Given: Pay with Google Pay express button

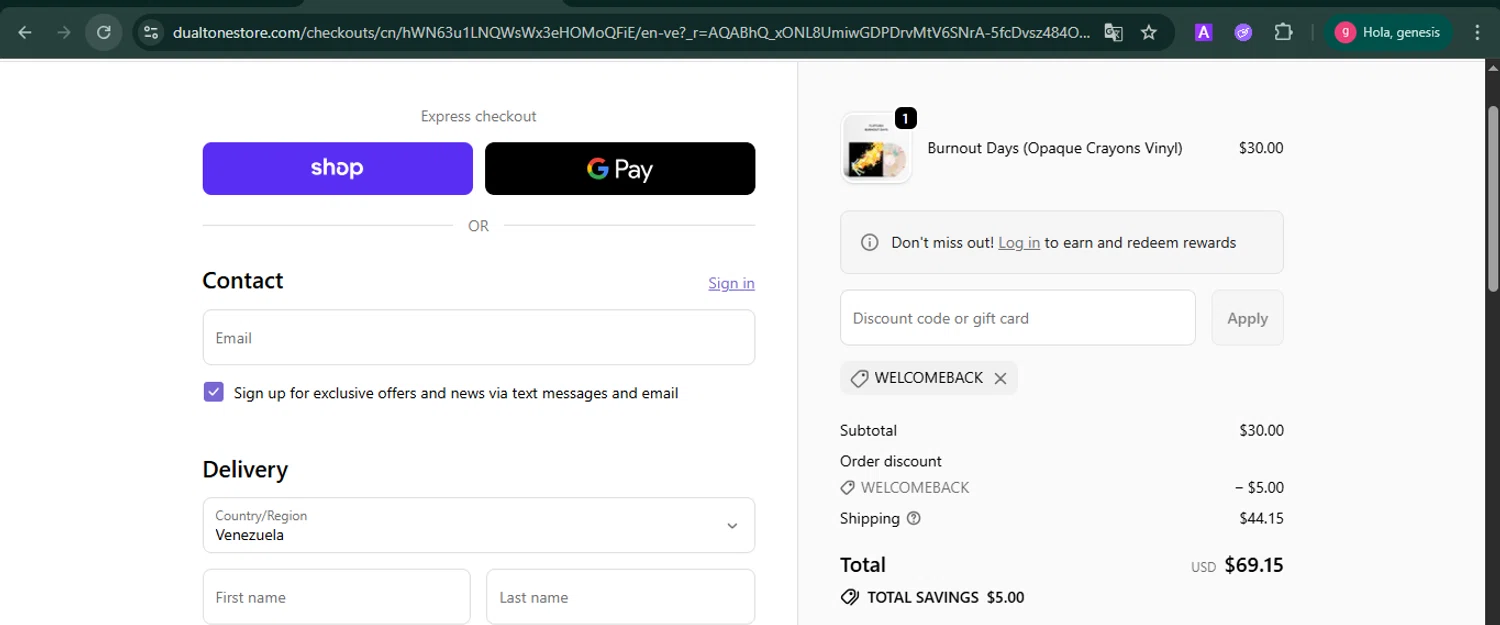Looking at the screenshot, I should click(620, 168).
